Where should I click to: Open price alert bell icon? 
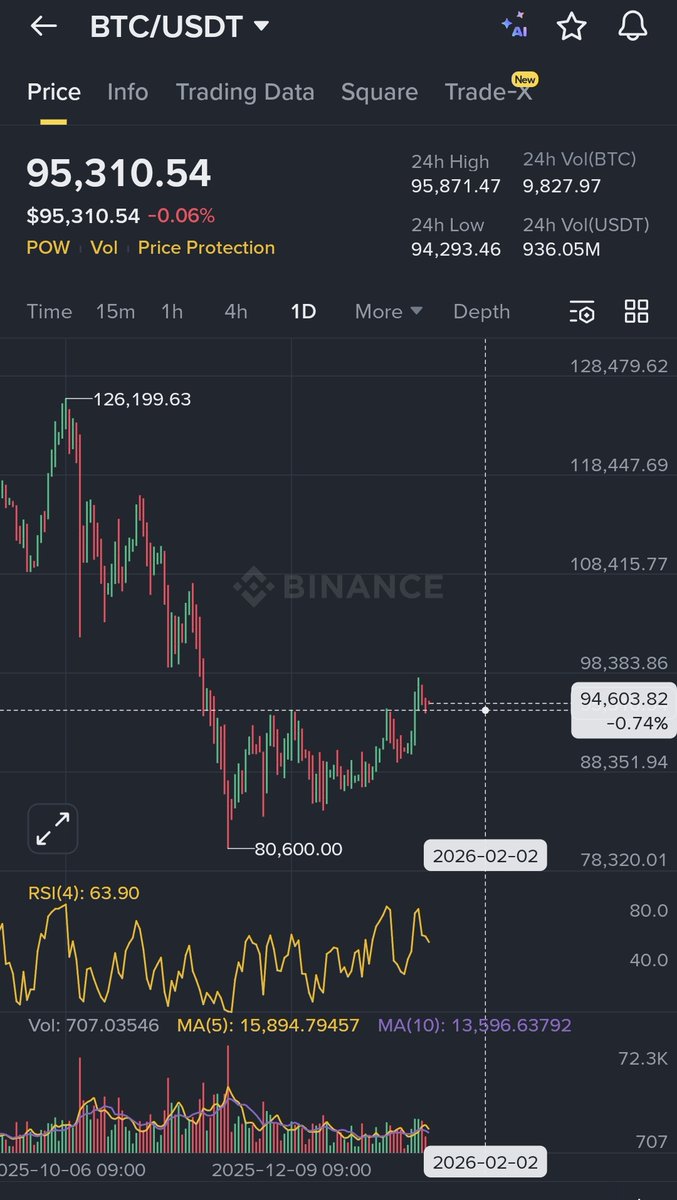[633, 27]
